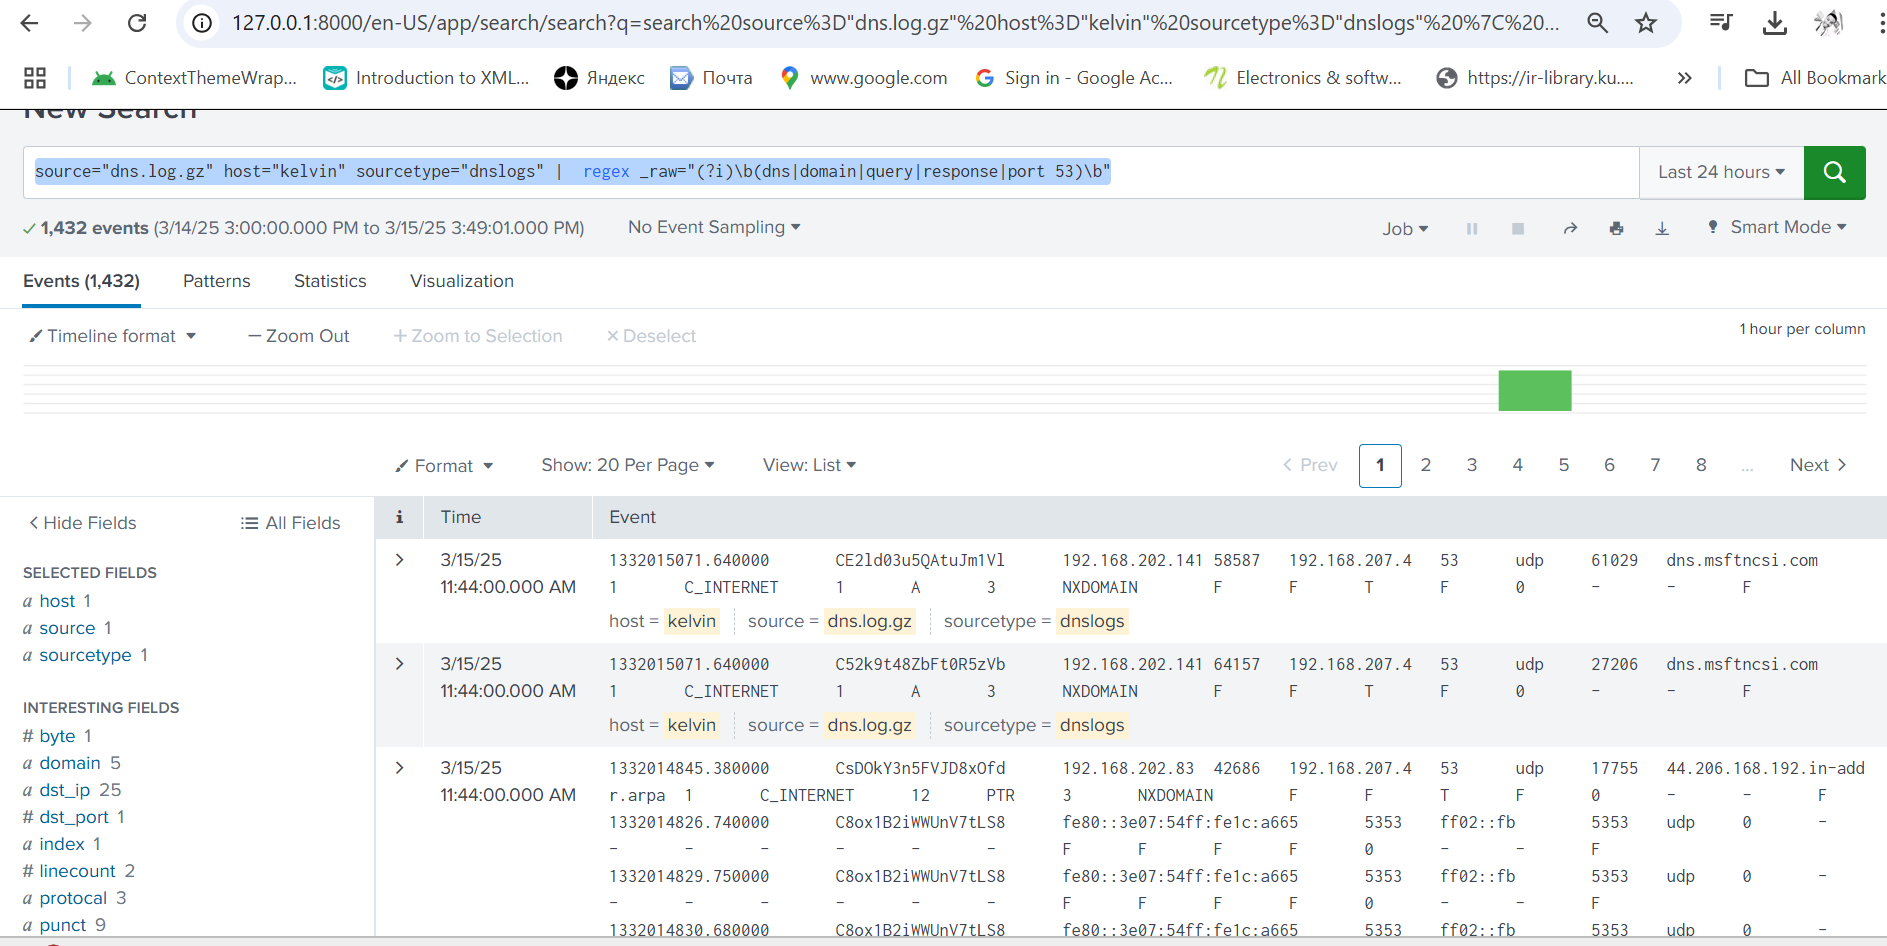The image size is (1887, 946).
Task: Change the View: List option
Action: (809, 465)
